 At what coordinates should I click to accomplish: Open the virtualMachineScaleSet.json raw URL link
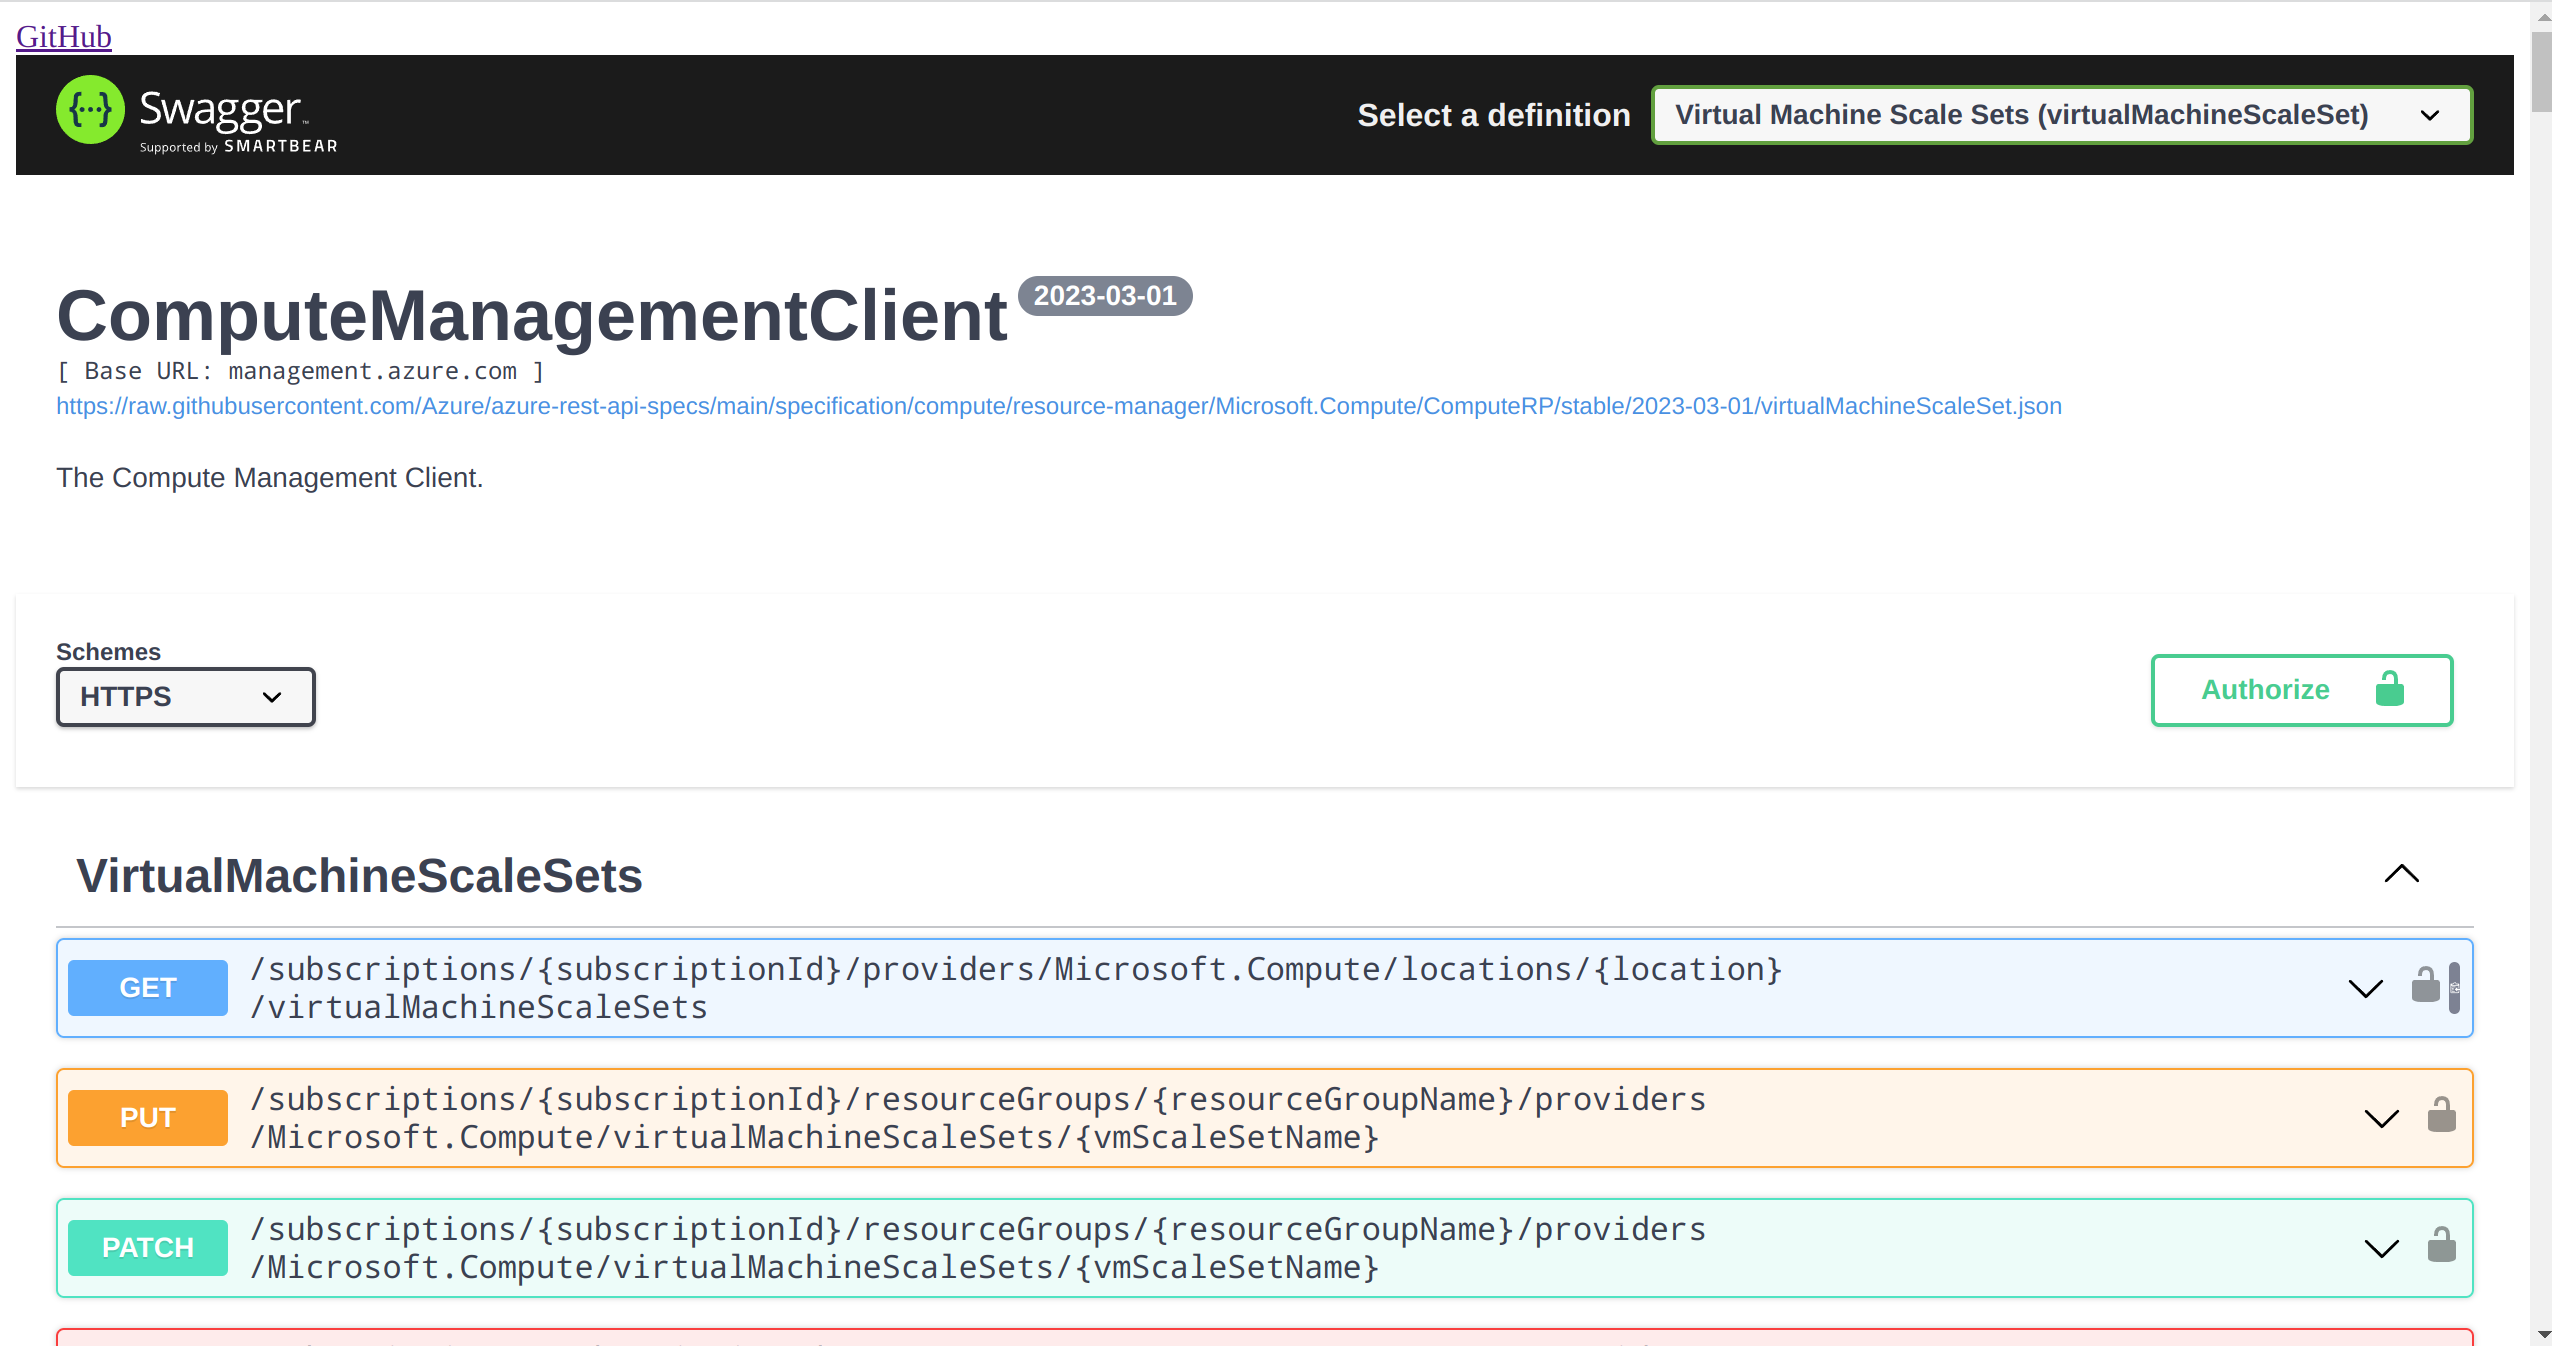[x=1058, y=406]
